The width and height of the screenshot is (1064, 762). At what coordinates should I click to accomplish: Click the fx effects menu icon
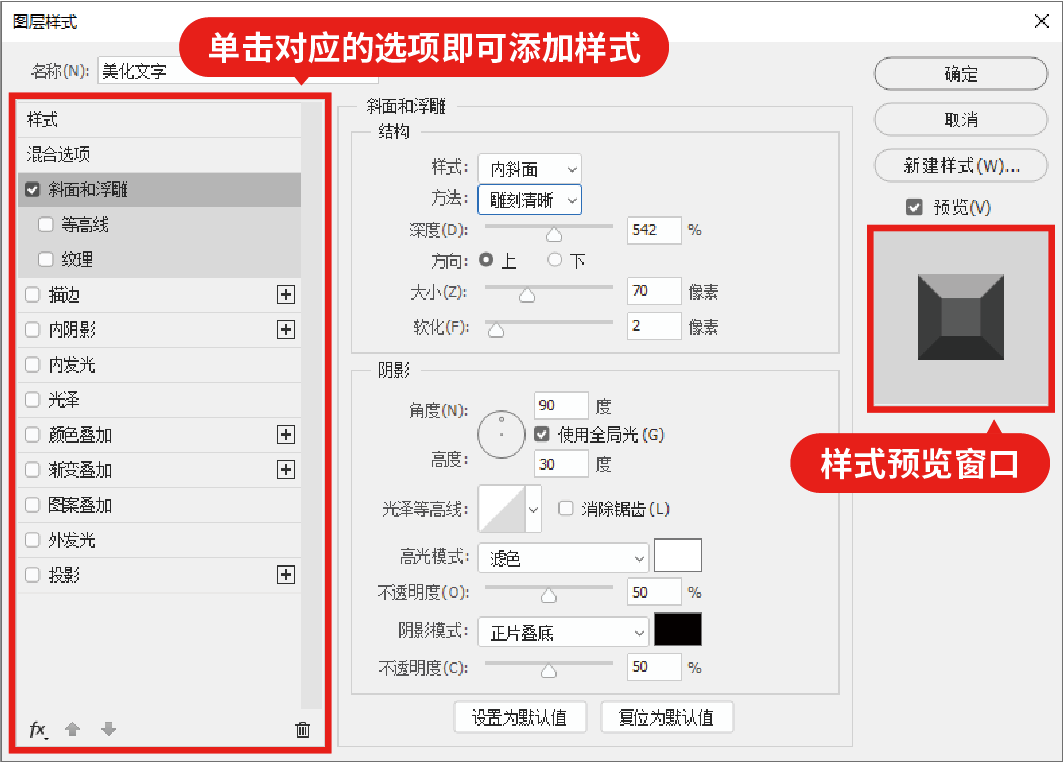(38, 730)
